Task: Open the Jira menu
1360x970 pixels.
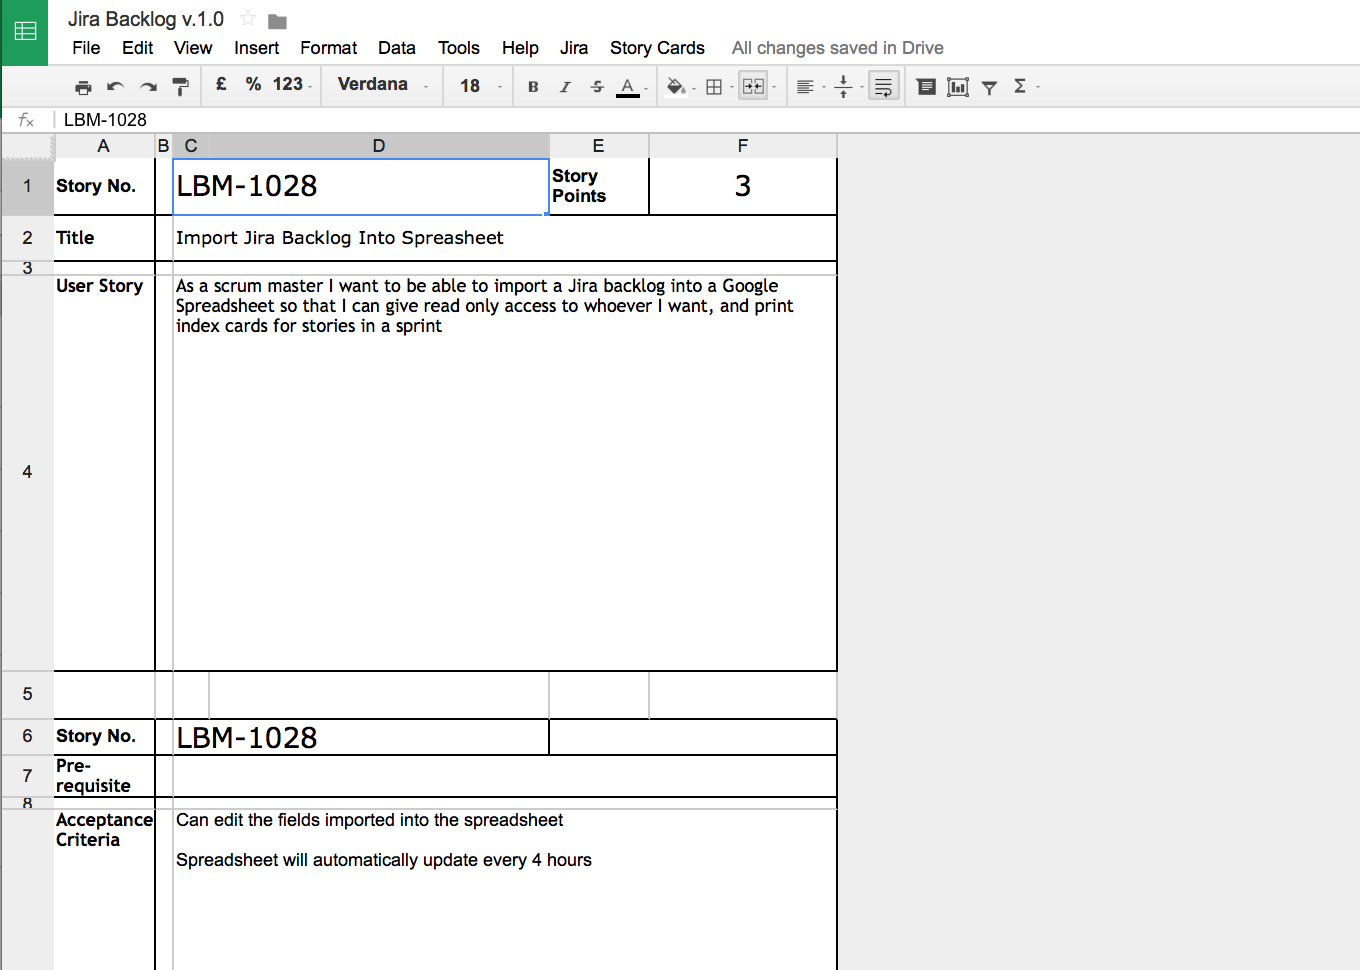Action: 573,48
